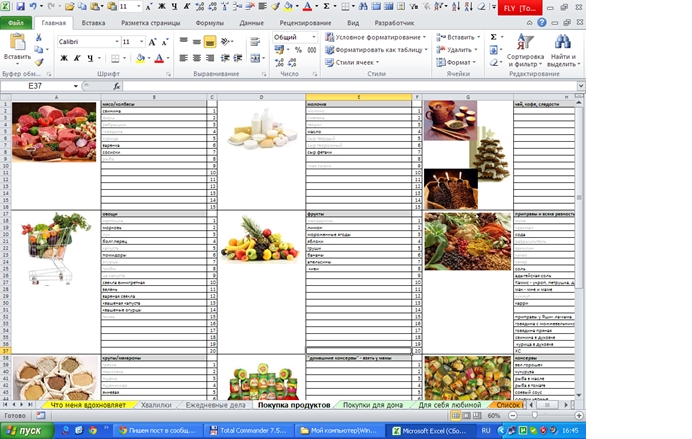Toggle italic formatting with К button
Image resolution: width=692 pixels, height=439 pixels.
[x=77, y=58]
